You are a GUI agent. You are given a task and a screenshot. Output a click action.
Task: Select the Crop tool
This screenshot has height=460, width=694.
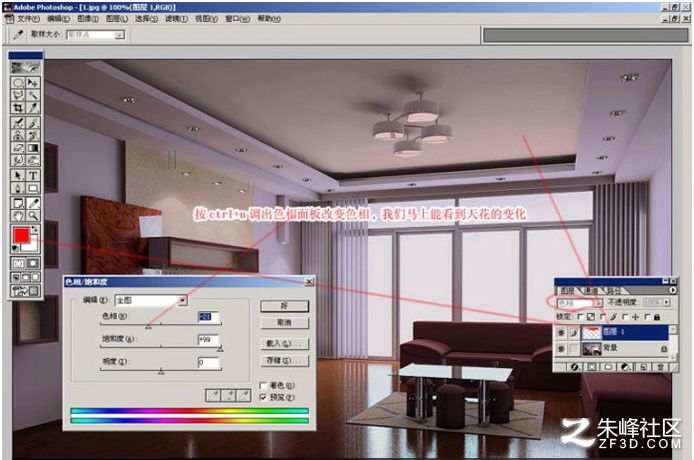point(18,108)
